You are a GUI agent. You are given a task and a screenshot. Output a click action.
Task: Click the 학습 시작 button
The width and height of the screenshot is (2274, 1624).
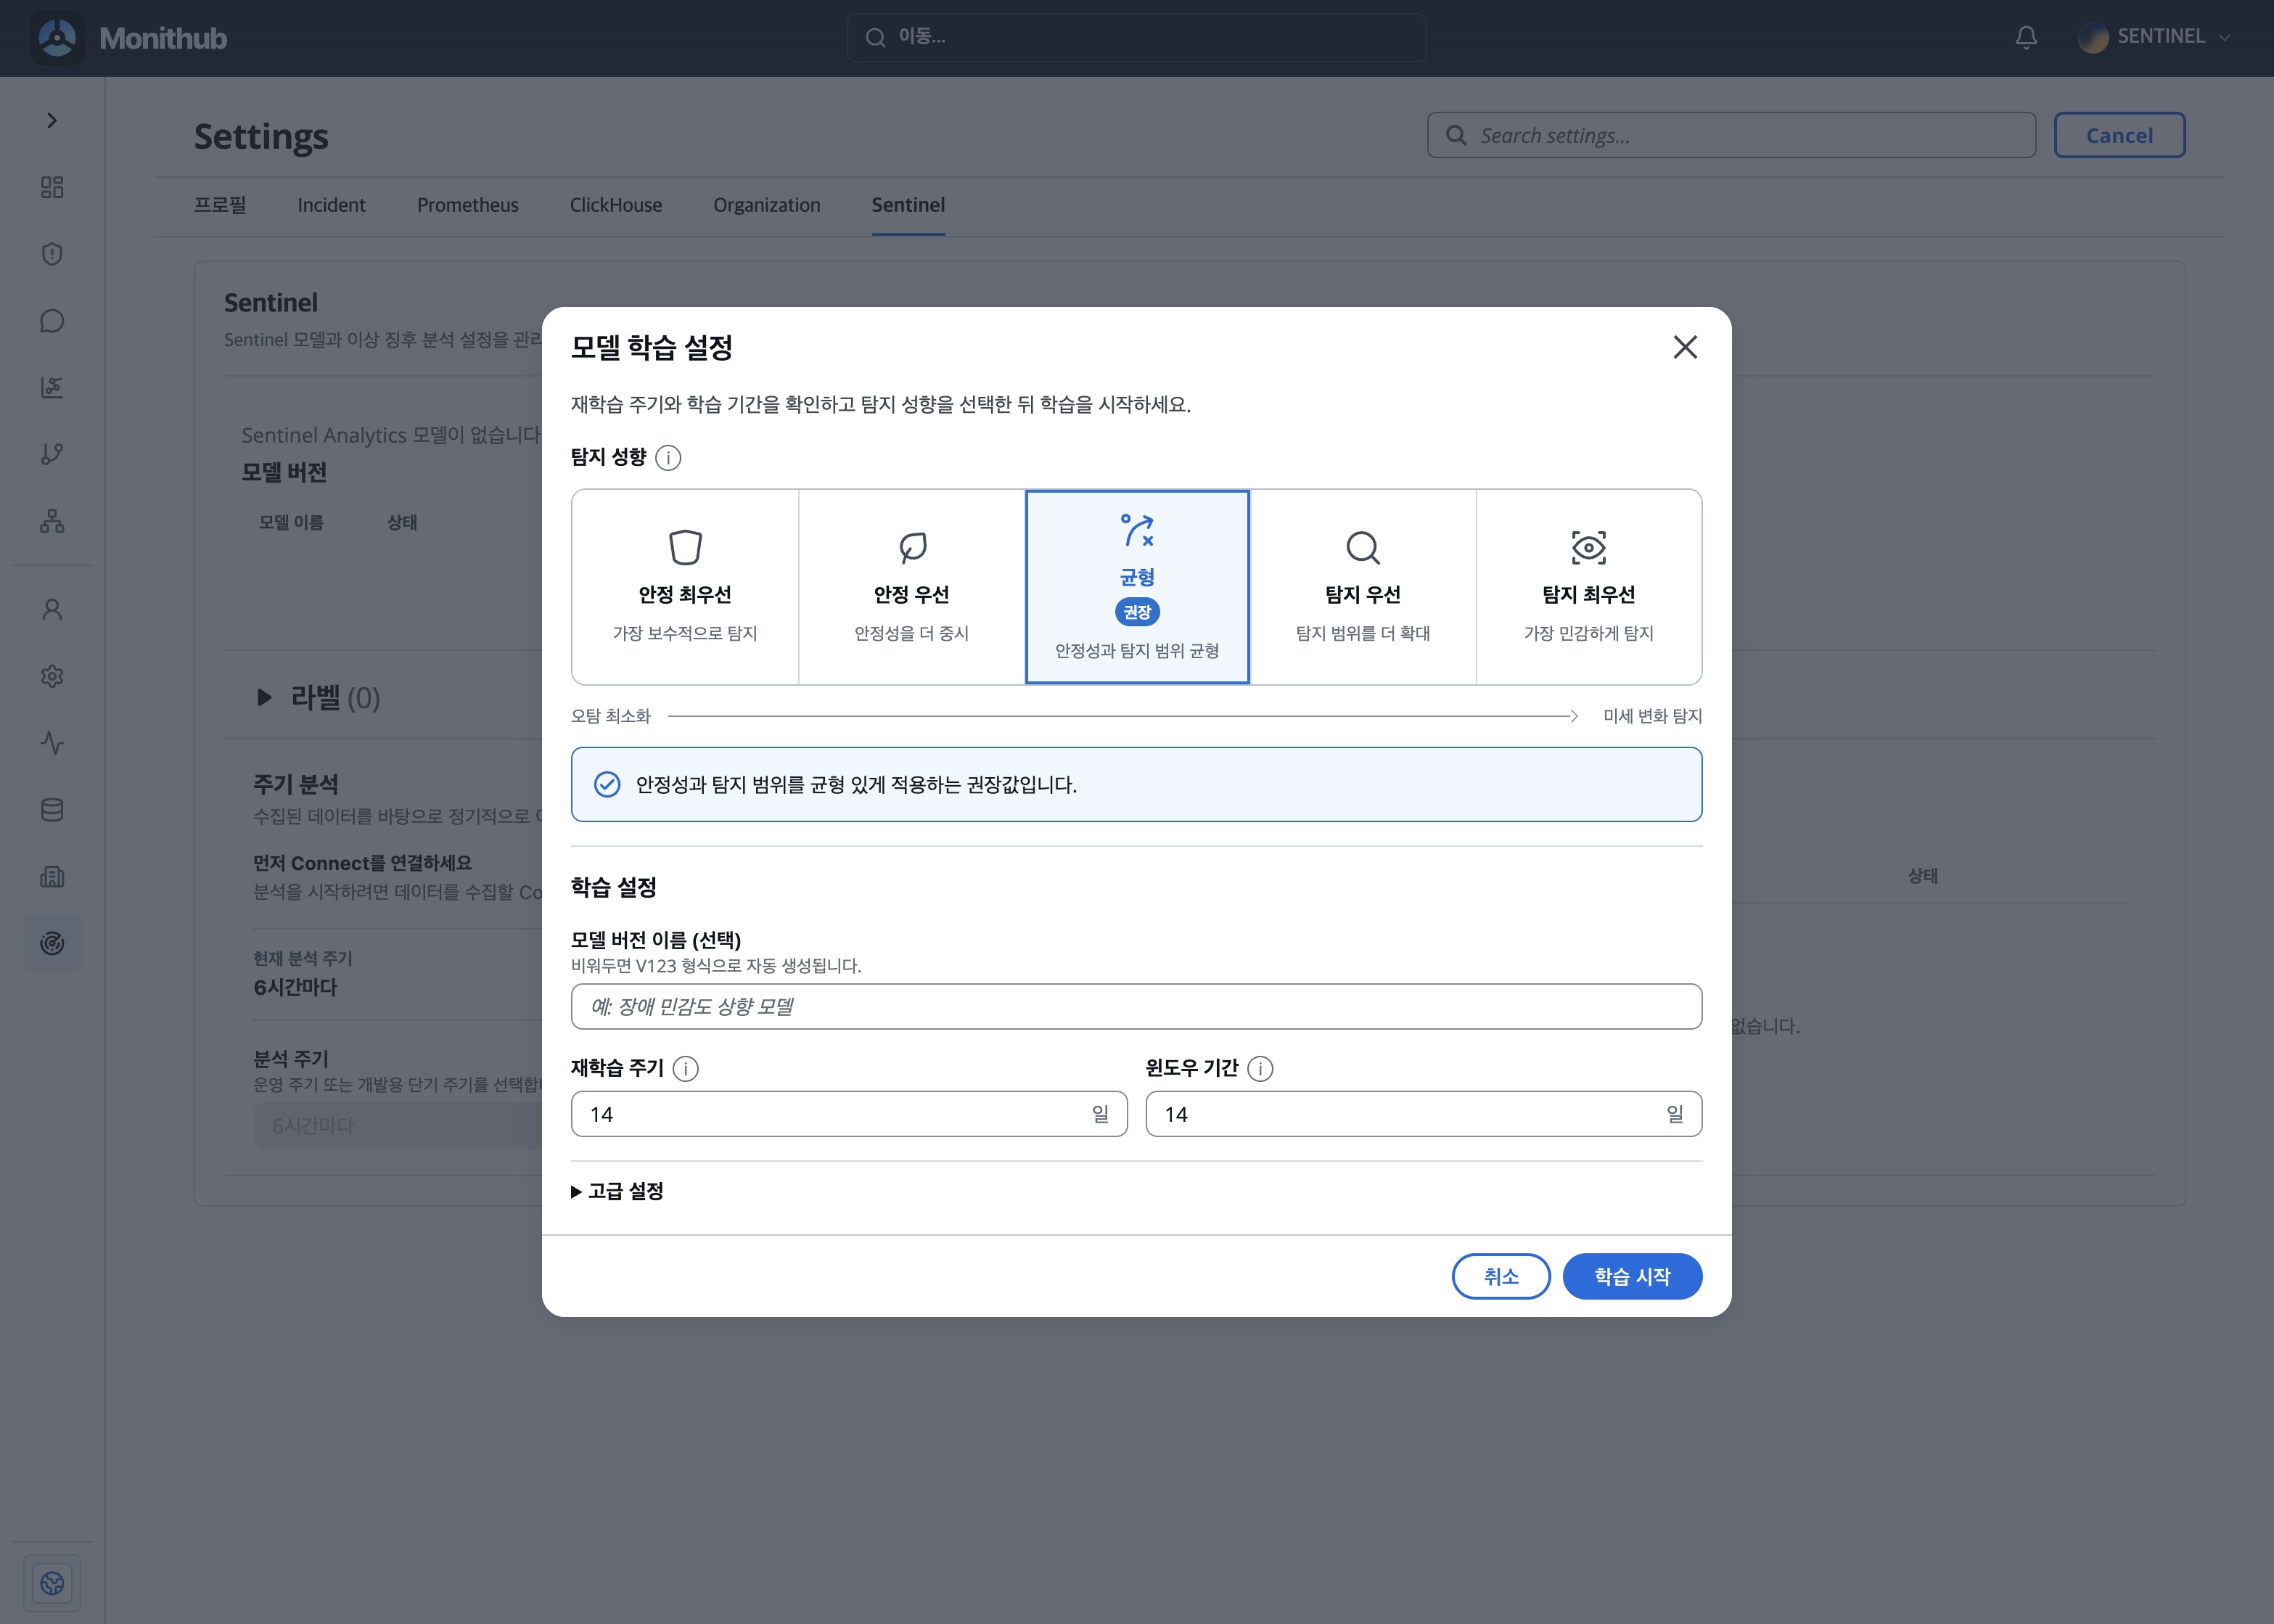point(1632,1276)
